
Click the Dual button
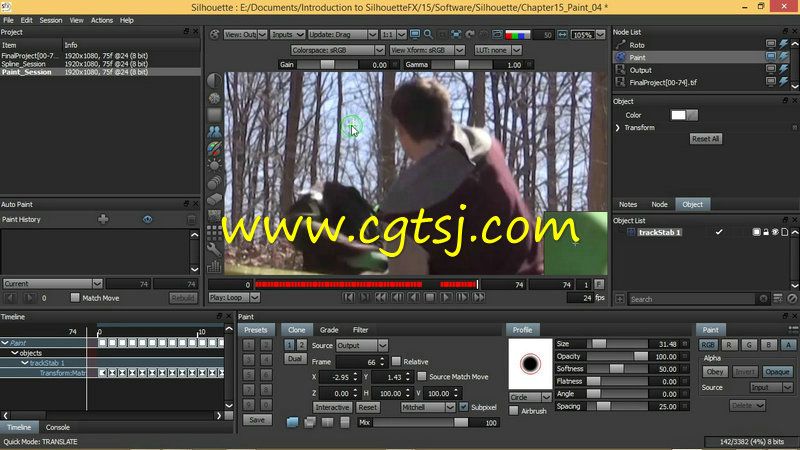[x=294, y=359]
